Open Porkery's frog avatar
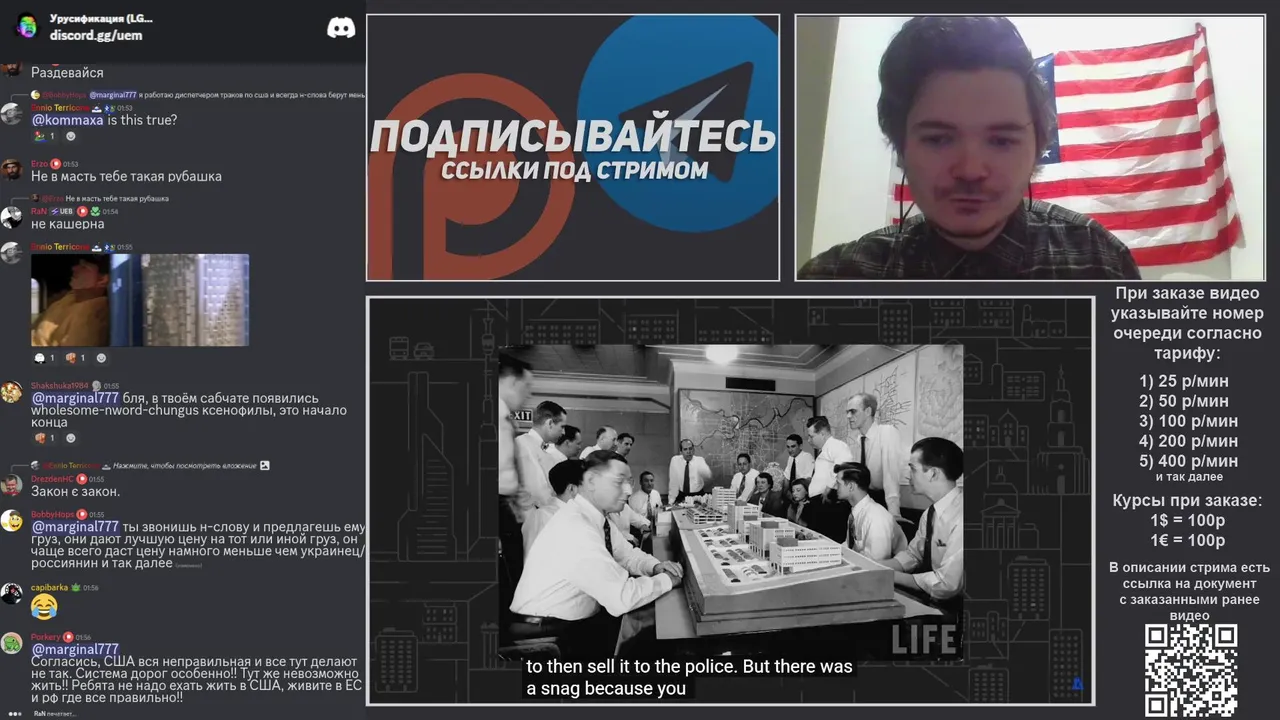1280x720 pixels. click(11, 643)
